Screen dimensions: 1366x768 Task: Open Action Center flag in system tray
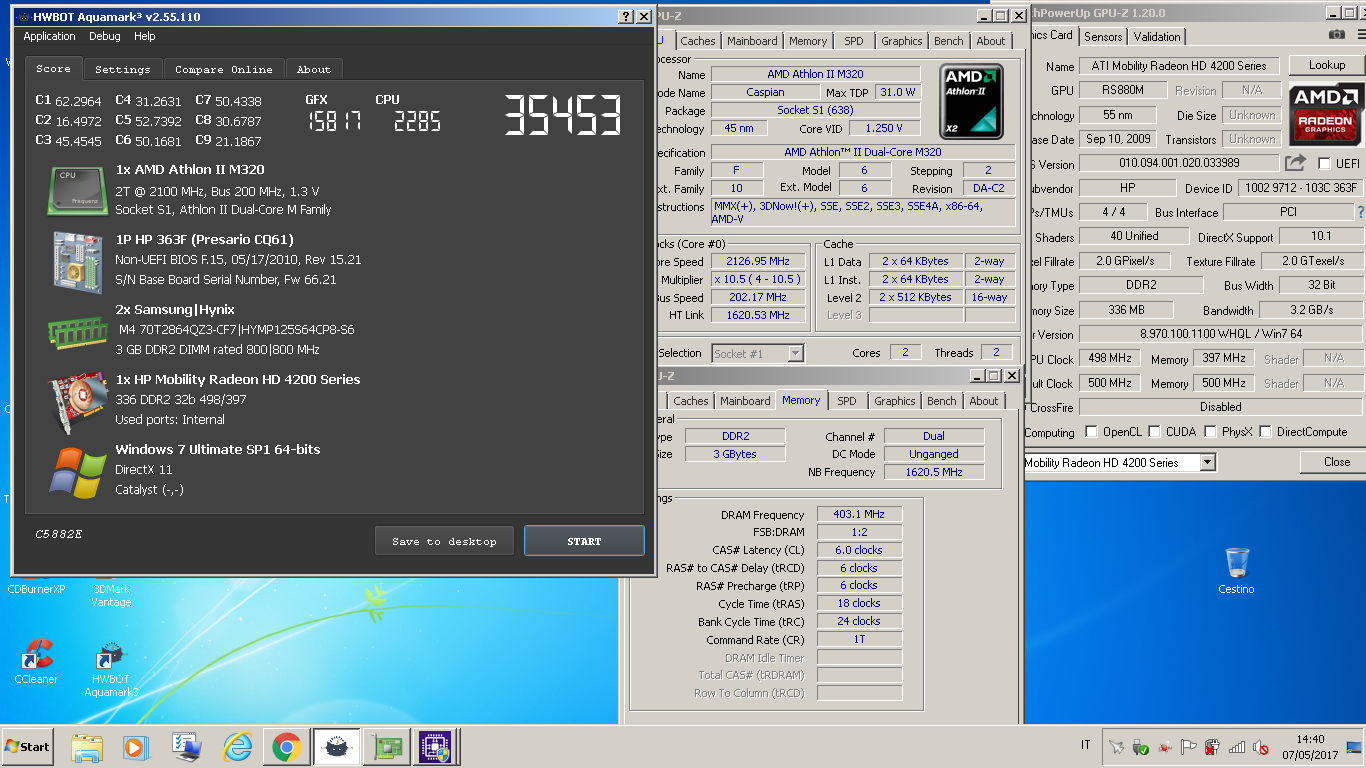(1189, 747)
